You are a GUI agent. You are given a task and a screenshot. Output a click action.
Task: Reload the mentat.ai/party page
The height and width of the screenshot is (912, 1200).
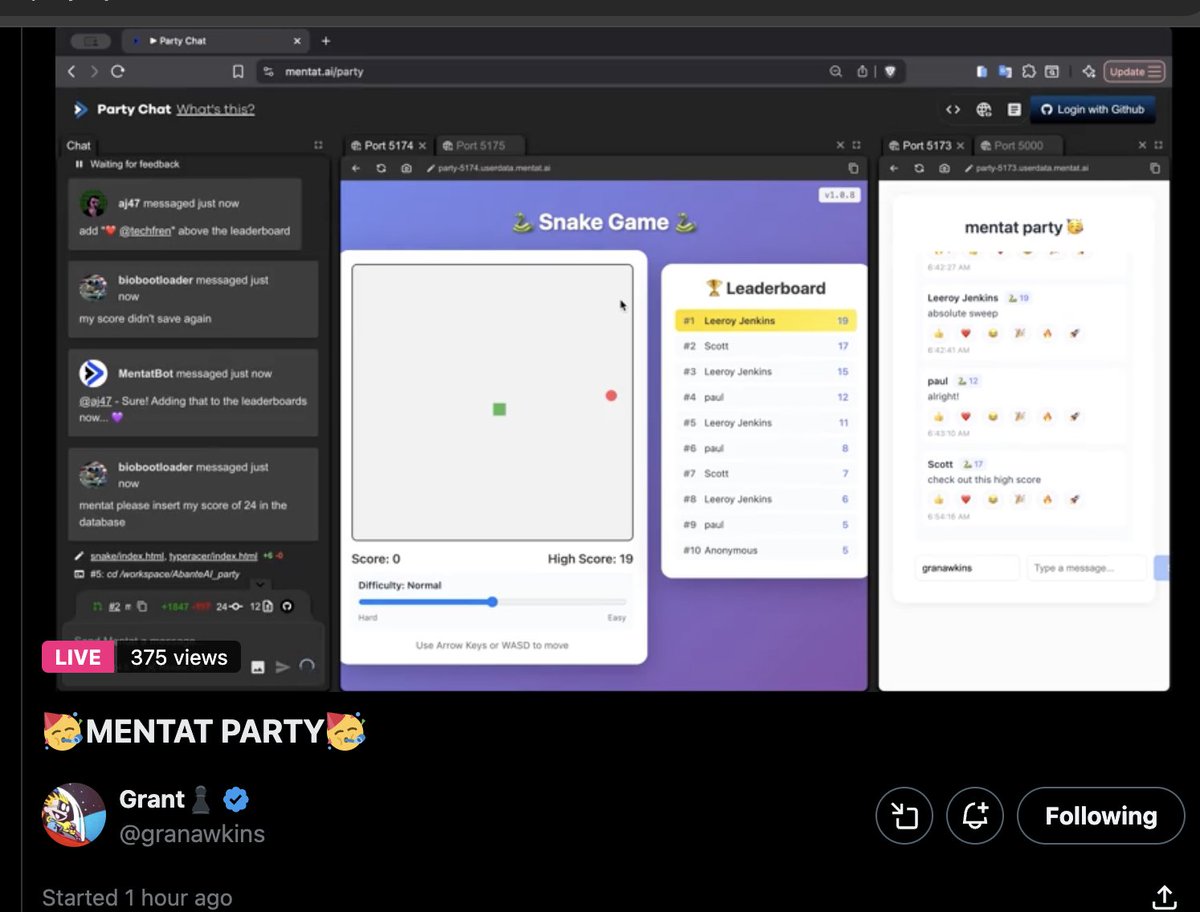coord(118,72)
